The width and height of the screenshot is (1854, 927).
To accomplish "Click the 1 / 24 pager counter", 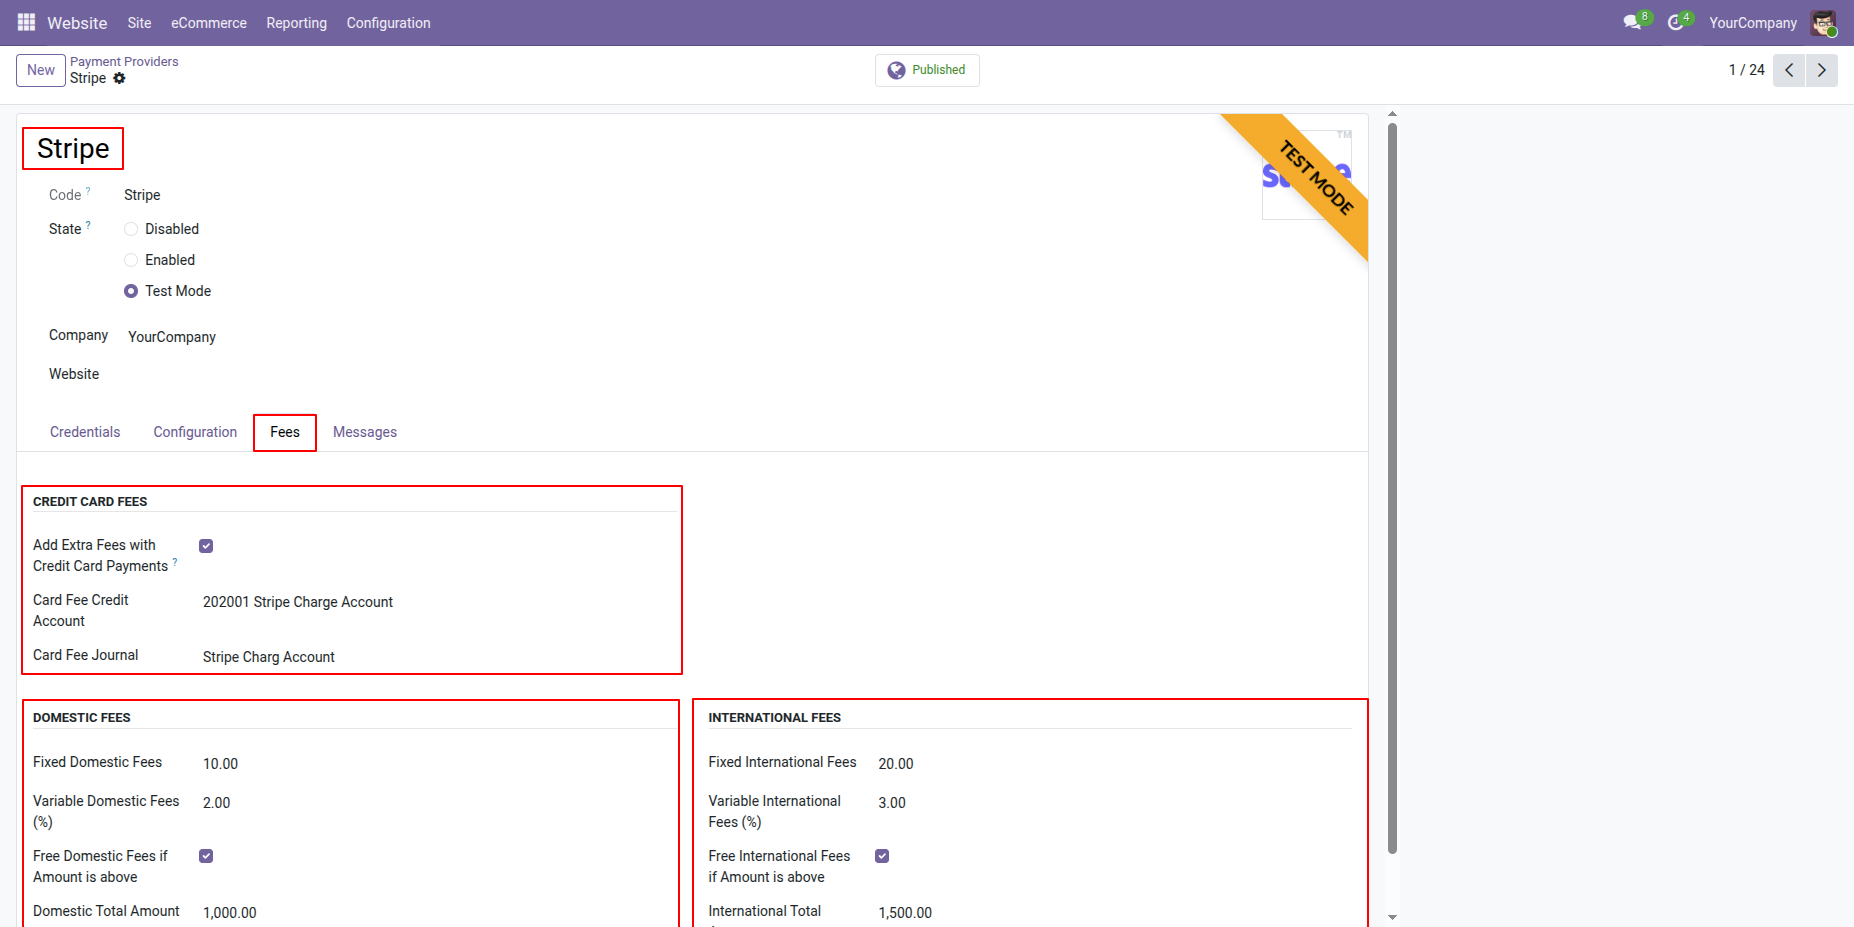I will point(1746,70).
